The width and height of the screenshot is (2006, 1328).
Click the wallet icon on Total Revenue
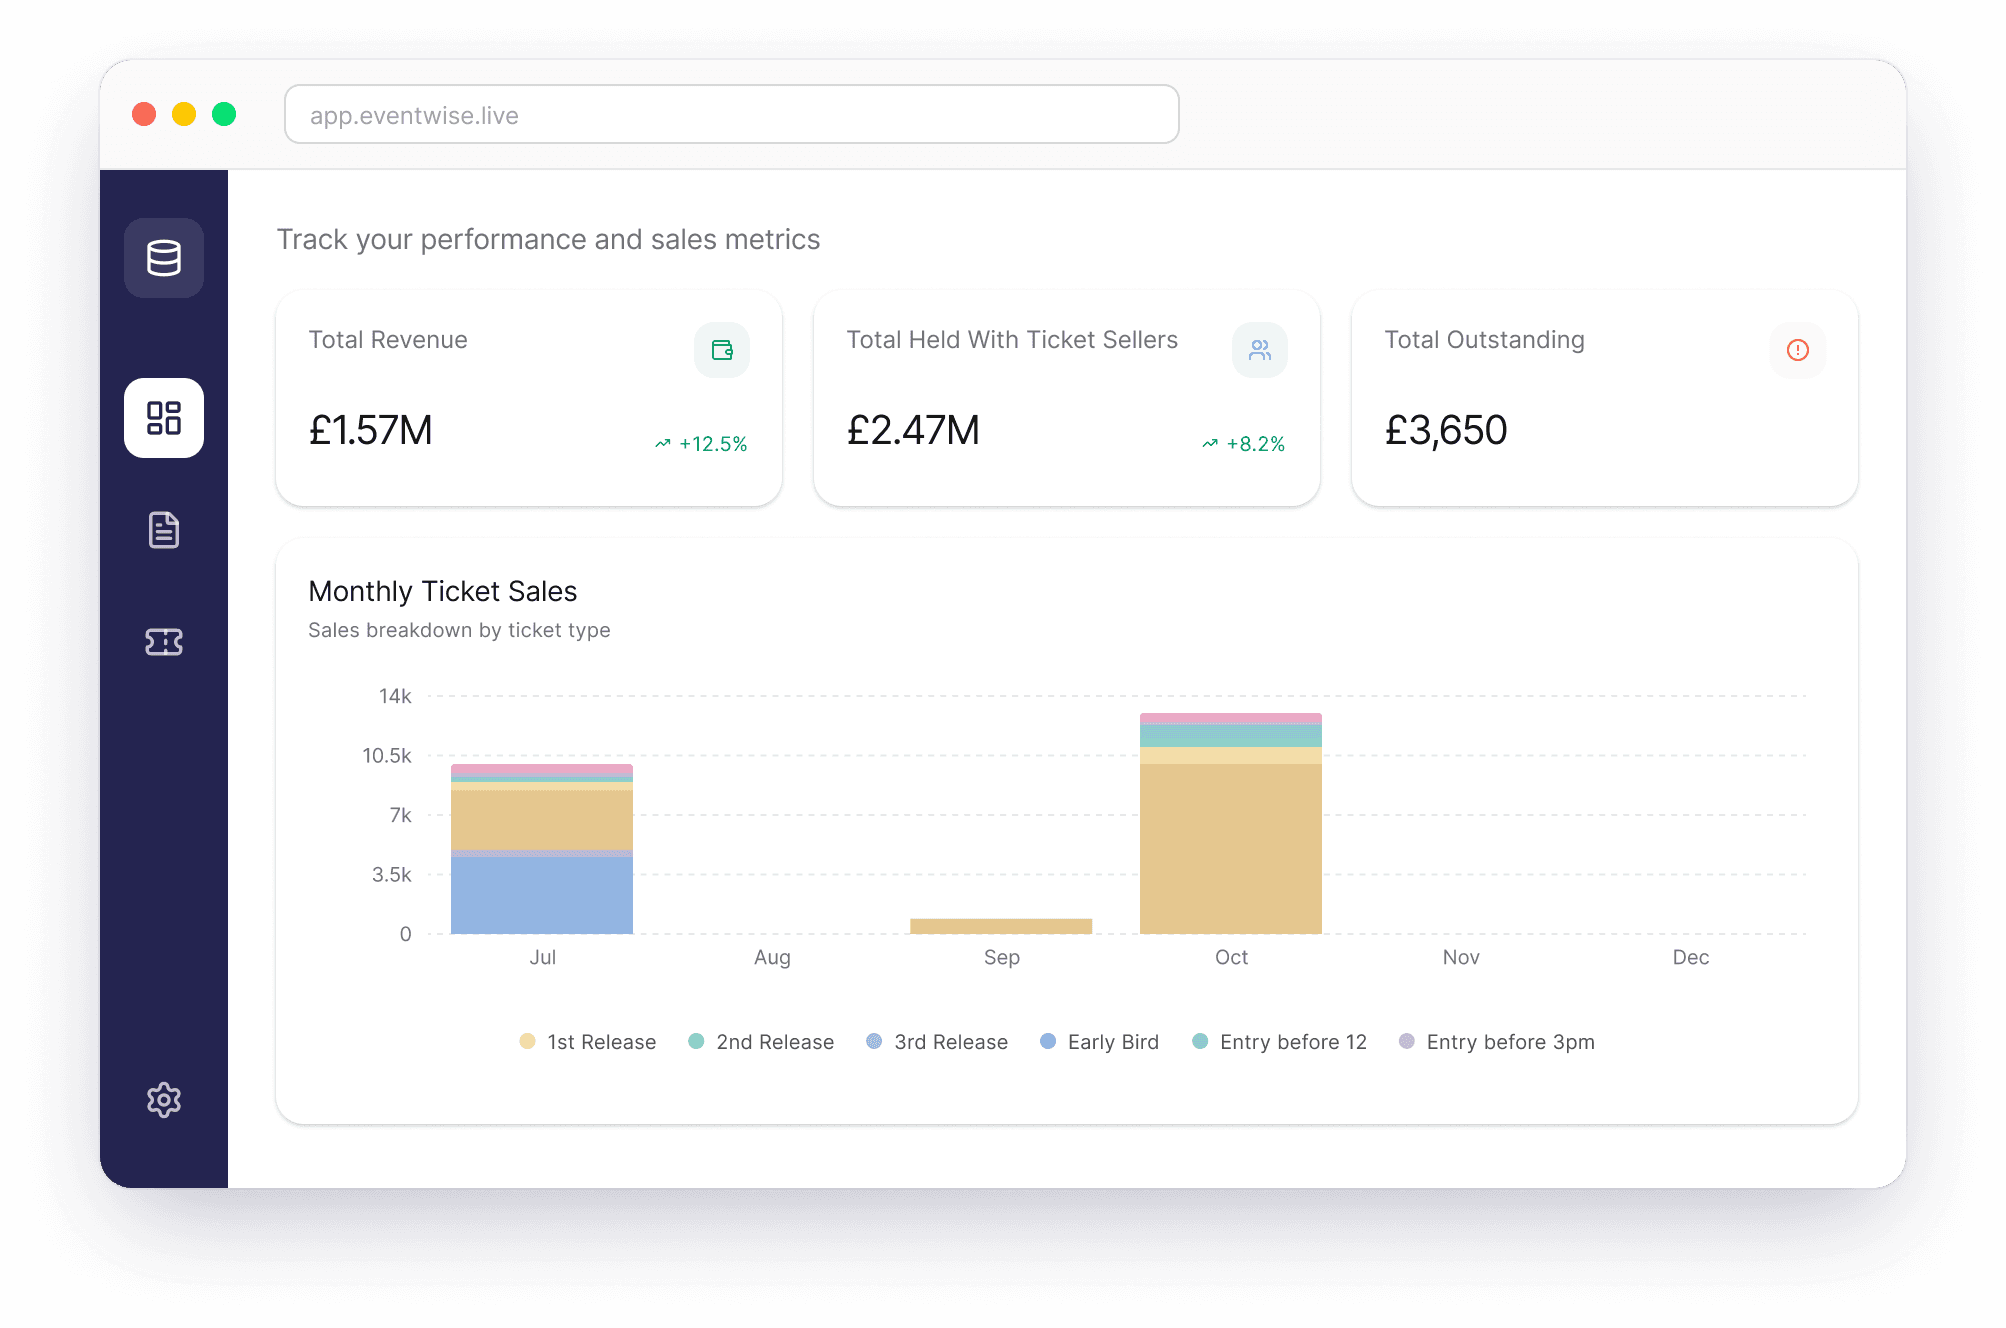point(722,350)
